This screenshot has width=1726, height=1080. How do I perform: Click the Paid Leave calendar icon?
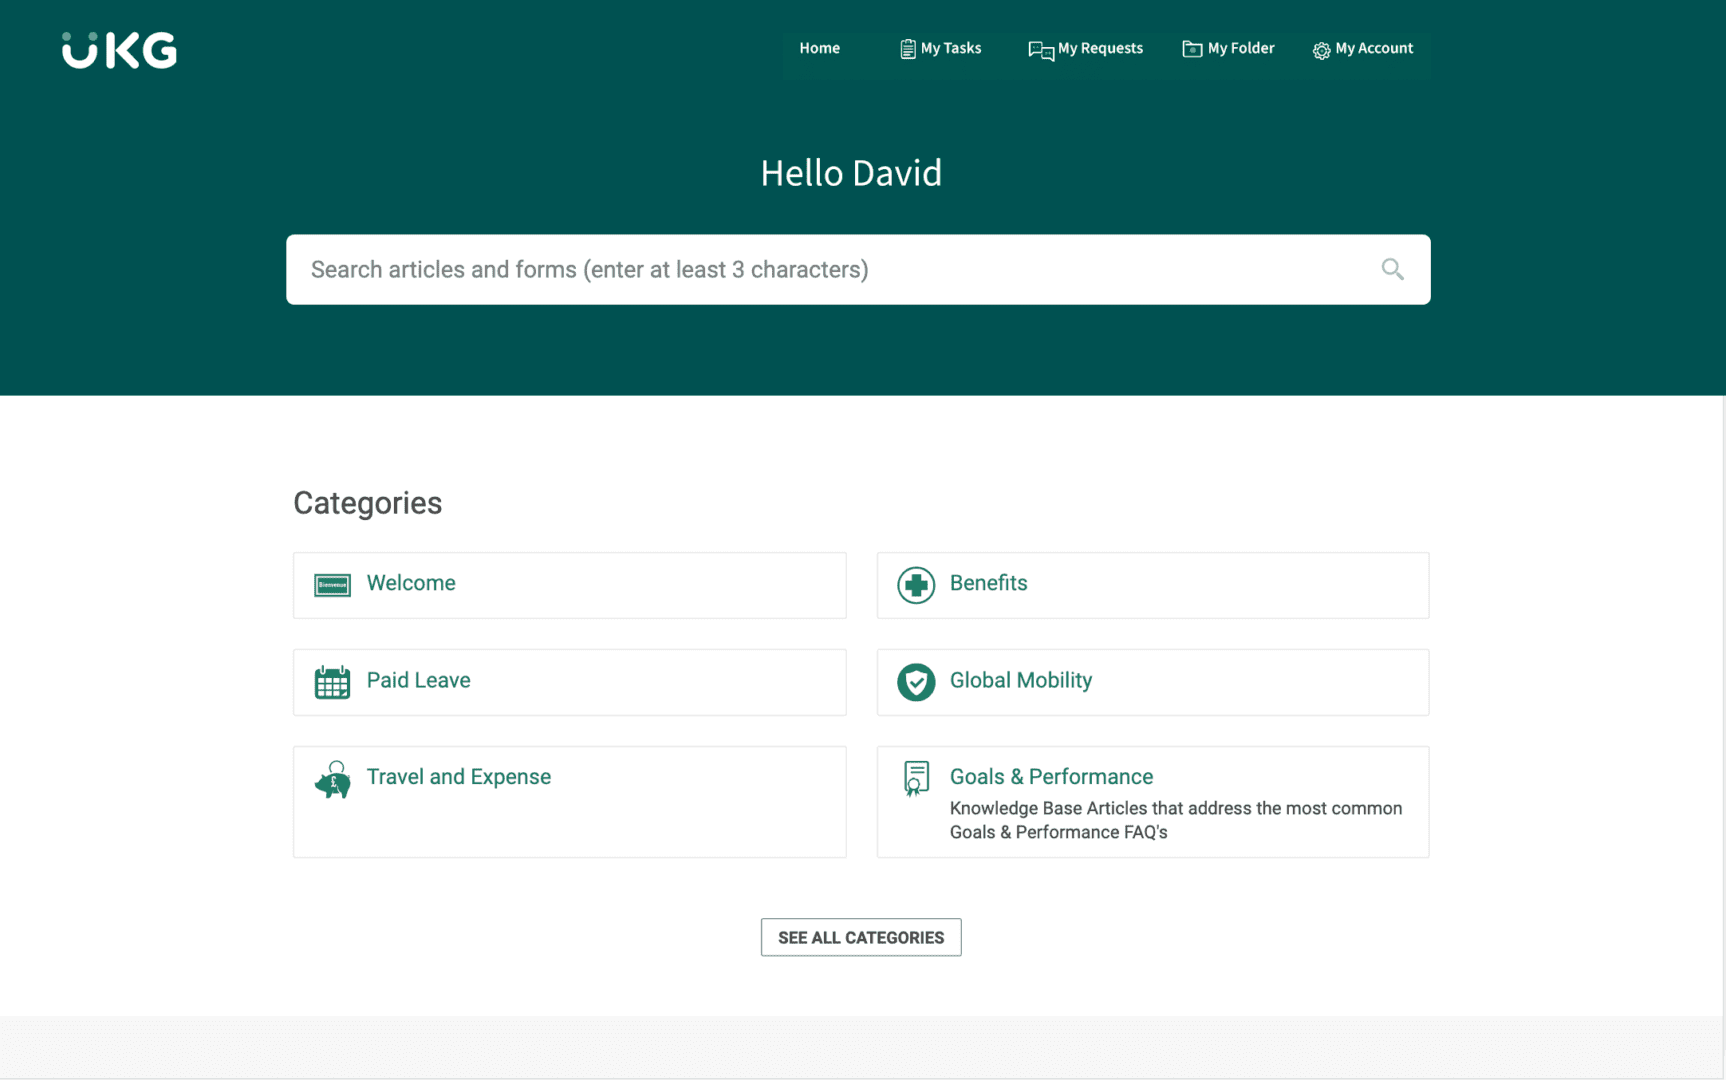coord(332,682)
